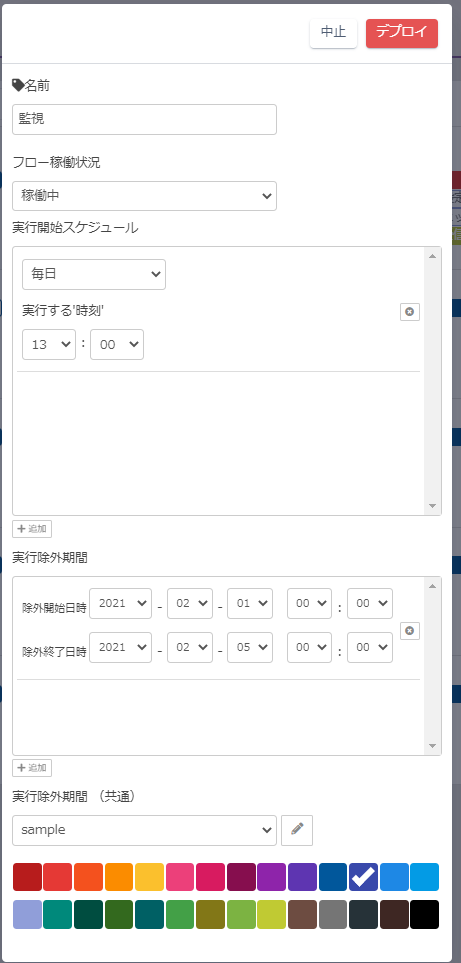Pick the dark cyan color swatch
The image size is (461, 963).
coord(150,914)
